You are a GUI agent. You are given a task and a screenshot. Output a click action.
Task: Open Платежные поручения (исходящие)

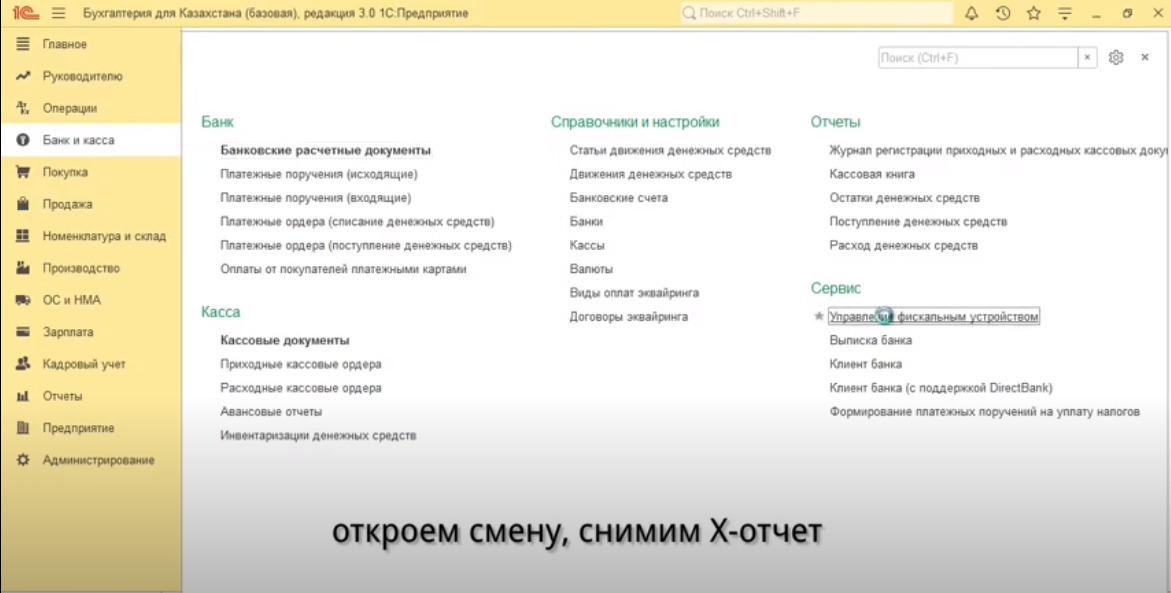pos(319,175)
